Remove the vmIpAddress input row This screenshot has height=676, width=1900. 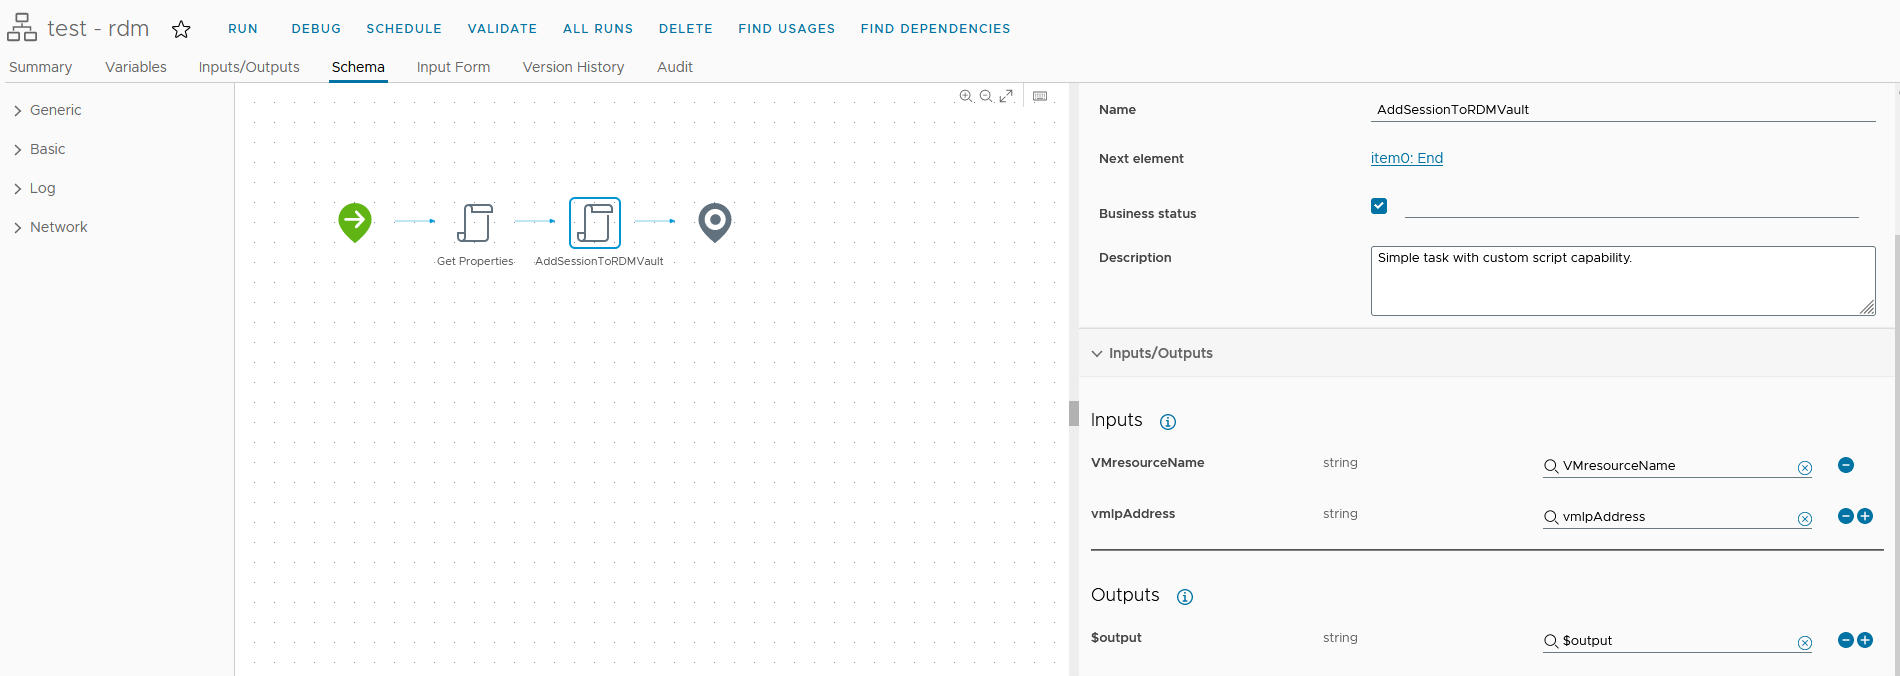(x=1846, y=516)
